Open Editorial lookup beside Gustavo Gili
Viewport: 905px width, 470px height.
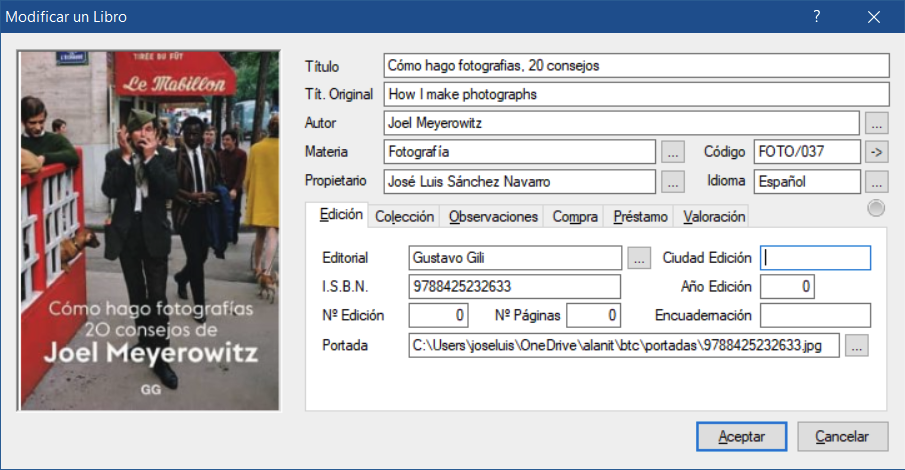pyautogui.click(x=639, y=258)
